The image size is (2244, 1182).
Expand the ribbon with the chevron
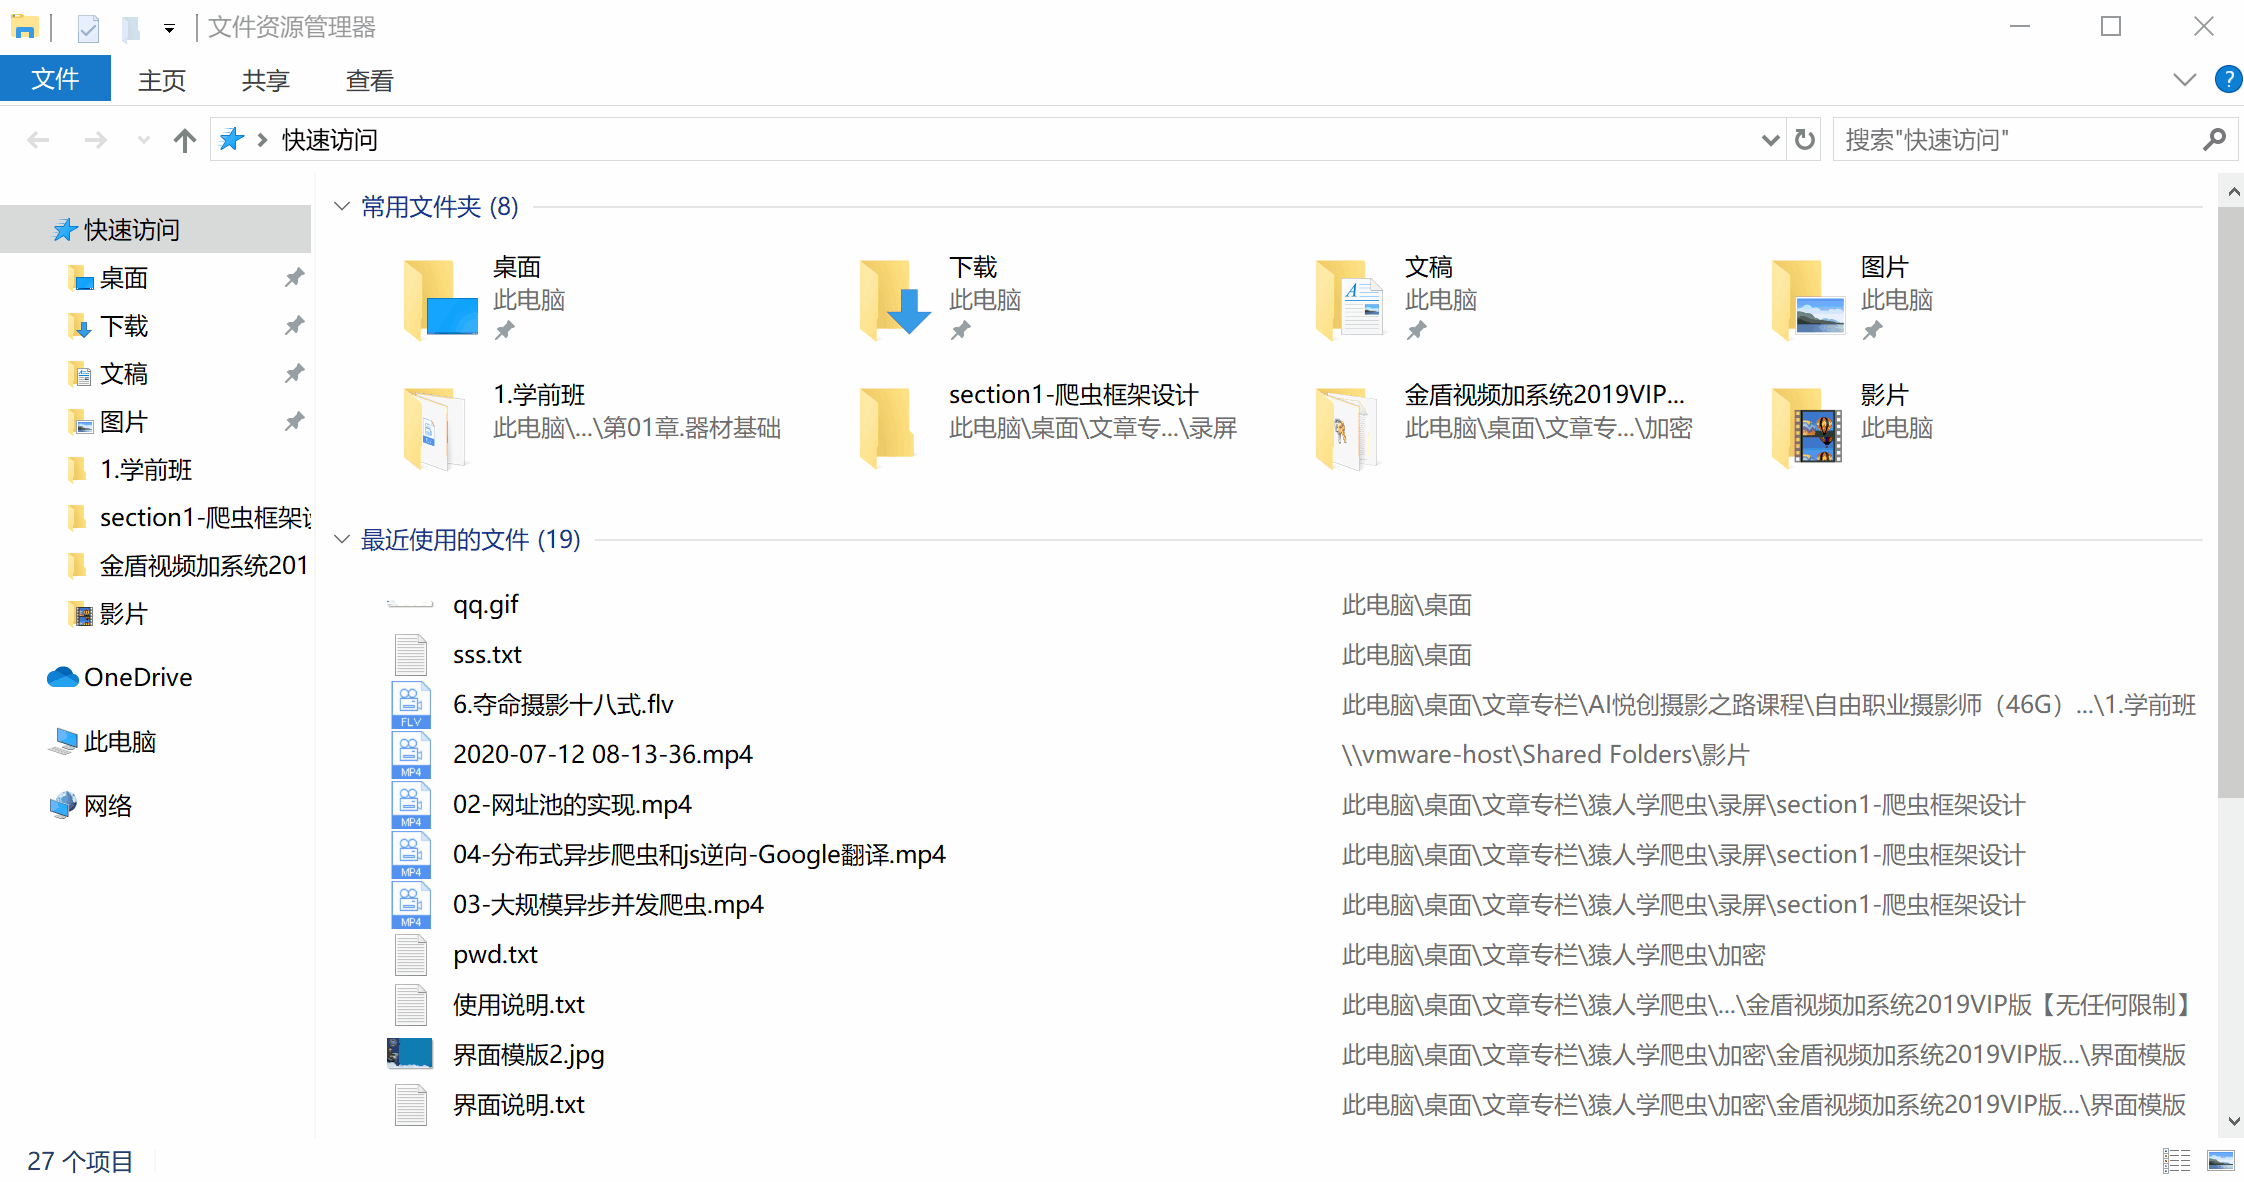coord(2184,80)
